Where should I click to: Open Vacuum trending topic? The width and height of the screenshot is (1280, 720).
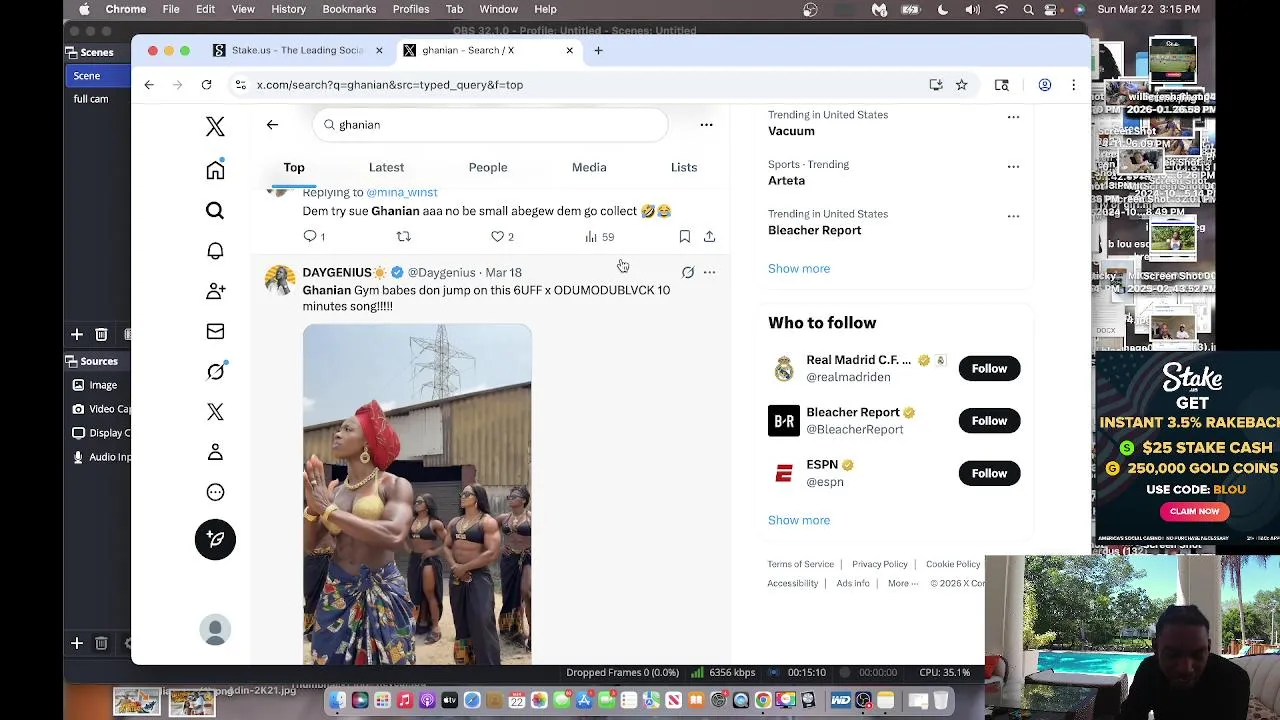click(x=791, y=131)
